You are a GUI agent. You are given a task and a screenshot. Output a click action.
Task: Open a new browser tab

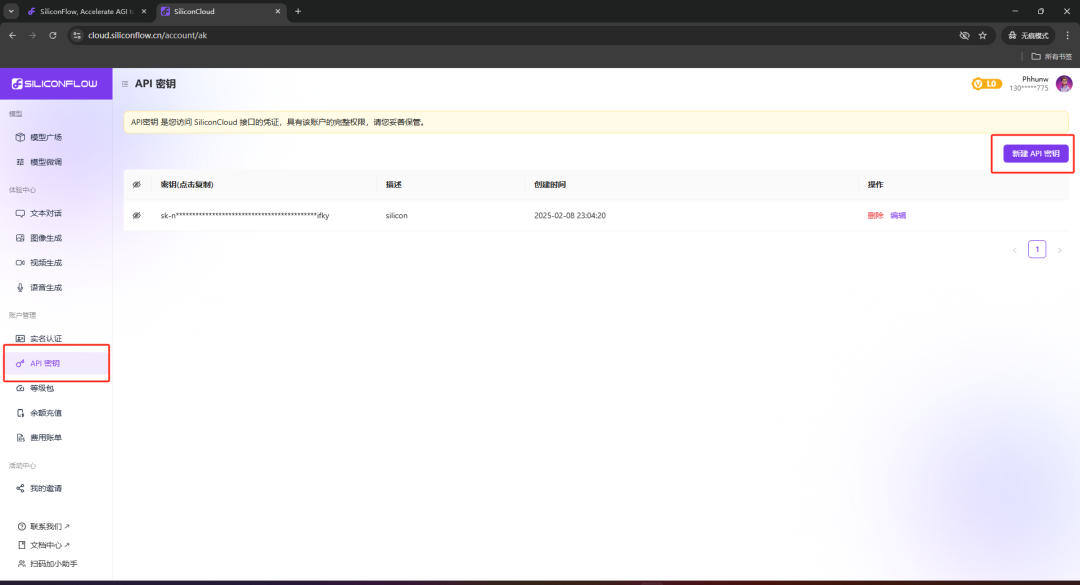(x=298, y=11)
